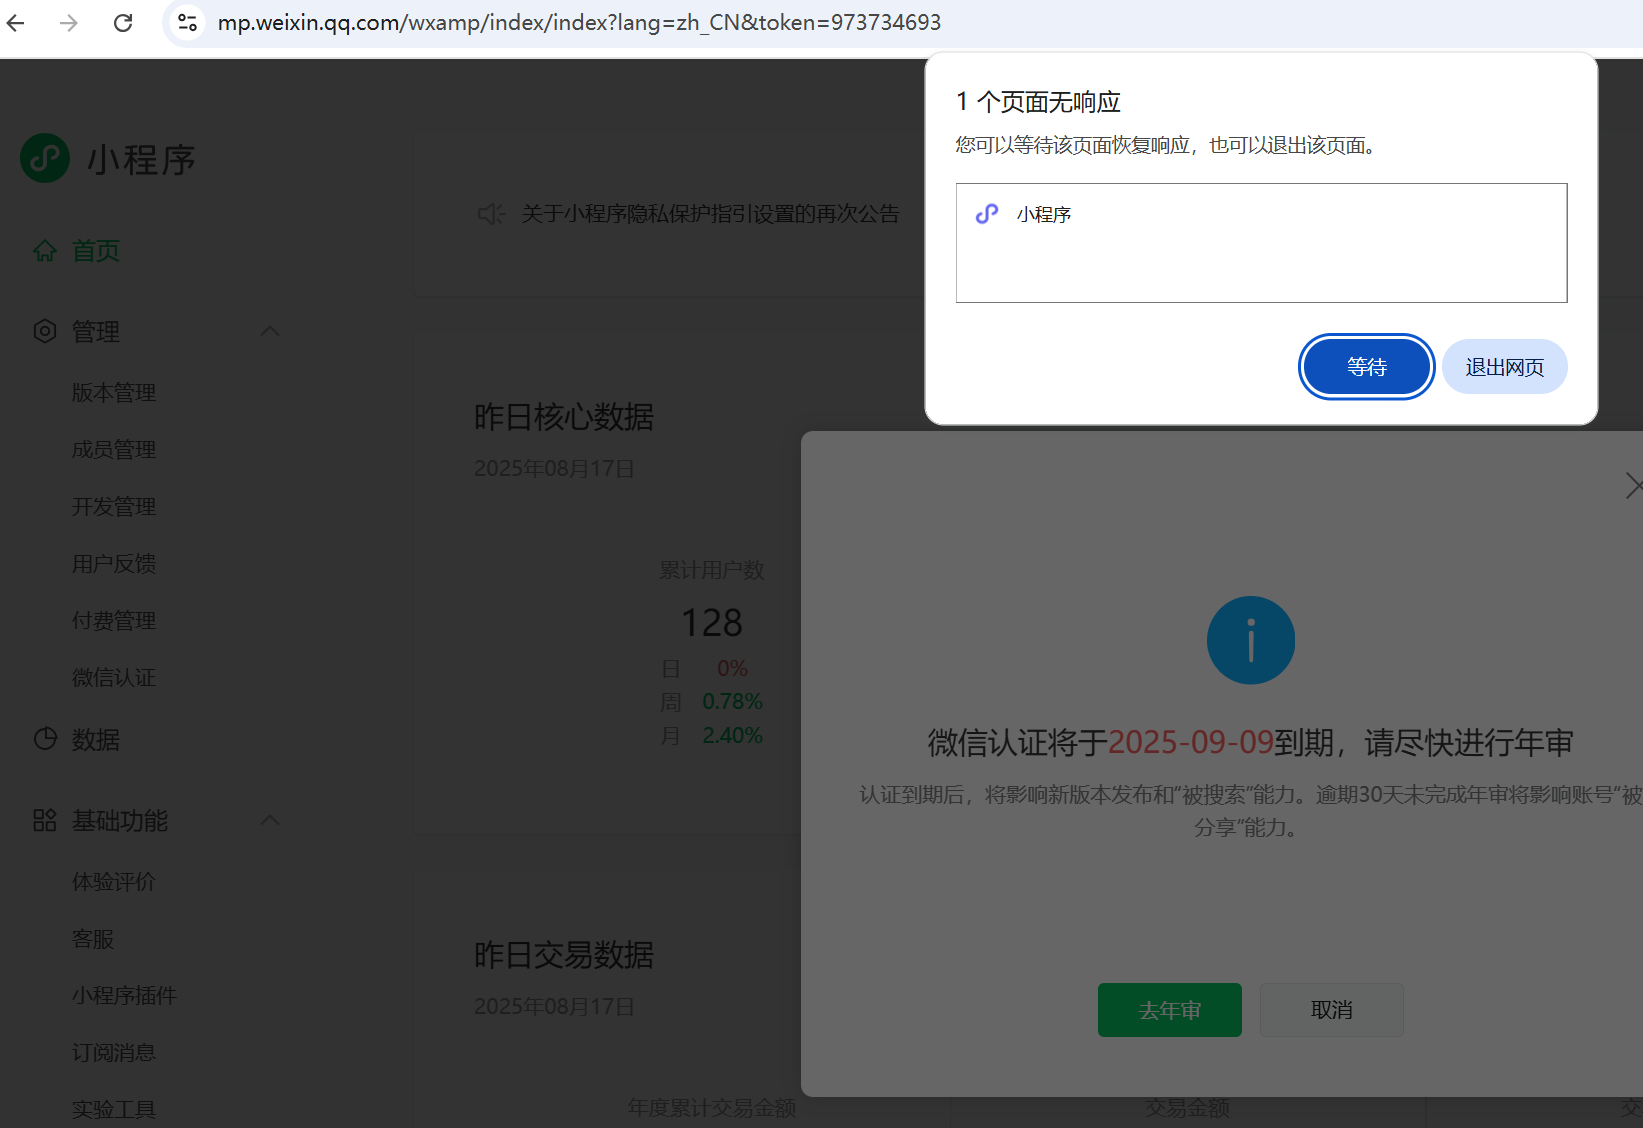Open 首页 in the sidebar
This screenshot has width=1643, height=1128.
coord(96,251)
